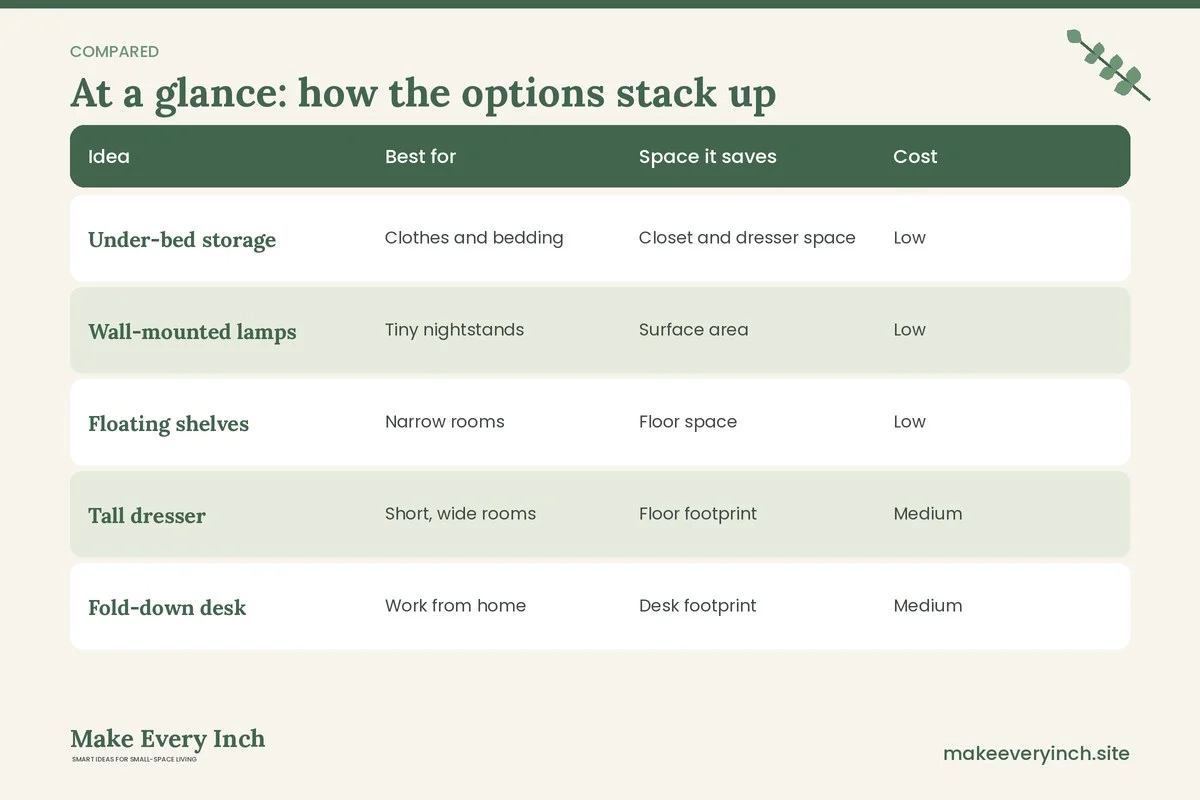The height and width of the screenshot is (800, 1200).
Task: Select the Under-bed storage row title
Action: 182,240
